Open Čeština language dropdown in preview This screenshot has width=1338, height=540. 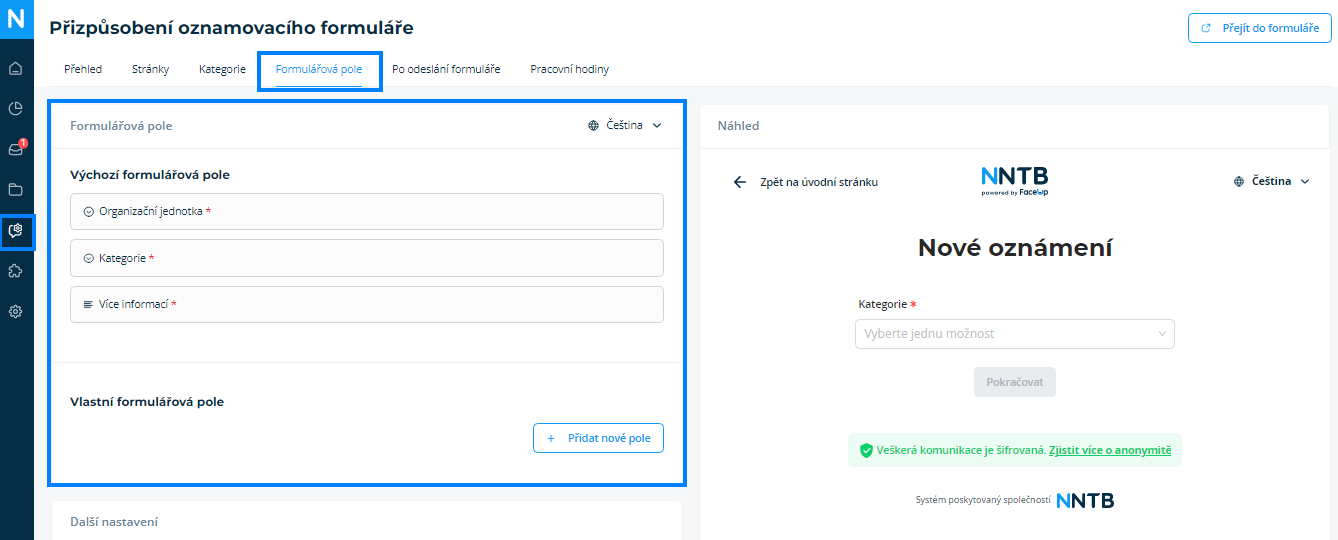click(x=1272, y=182)
